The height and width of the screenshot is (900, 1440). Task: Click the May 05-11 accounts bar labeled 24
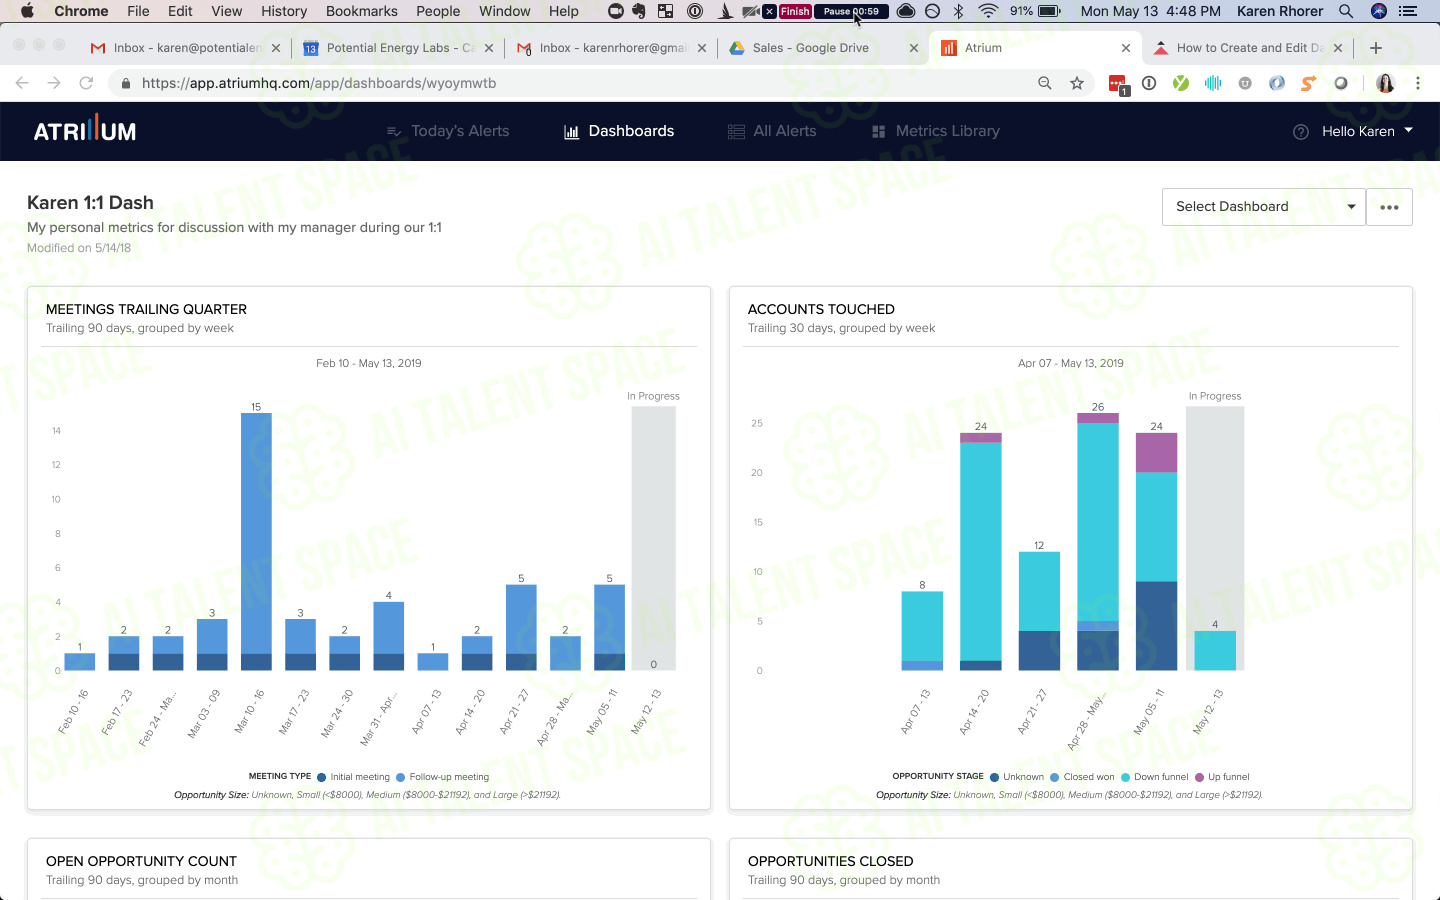(1156, 551)
